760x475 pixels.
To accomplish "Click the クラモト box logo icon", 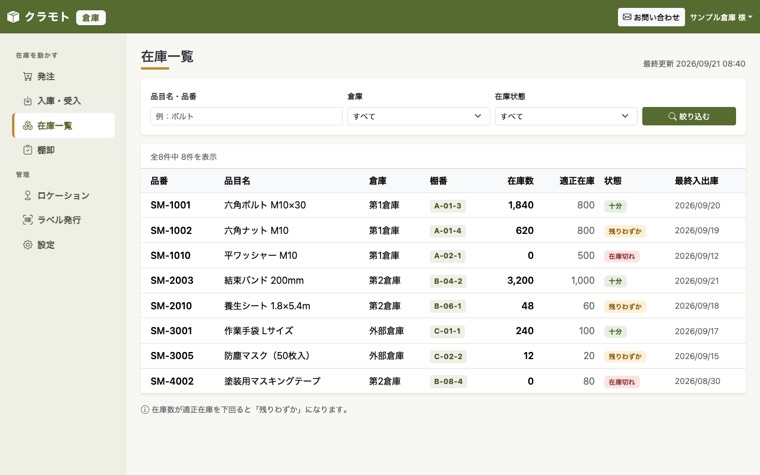I will point(13,17).
